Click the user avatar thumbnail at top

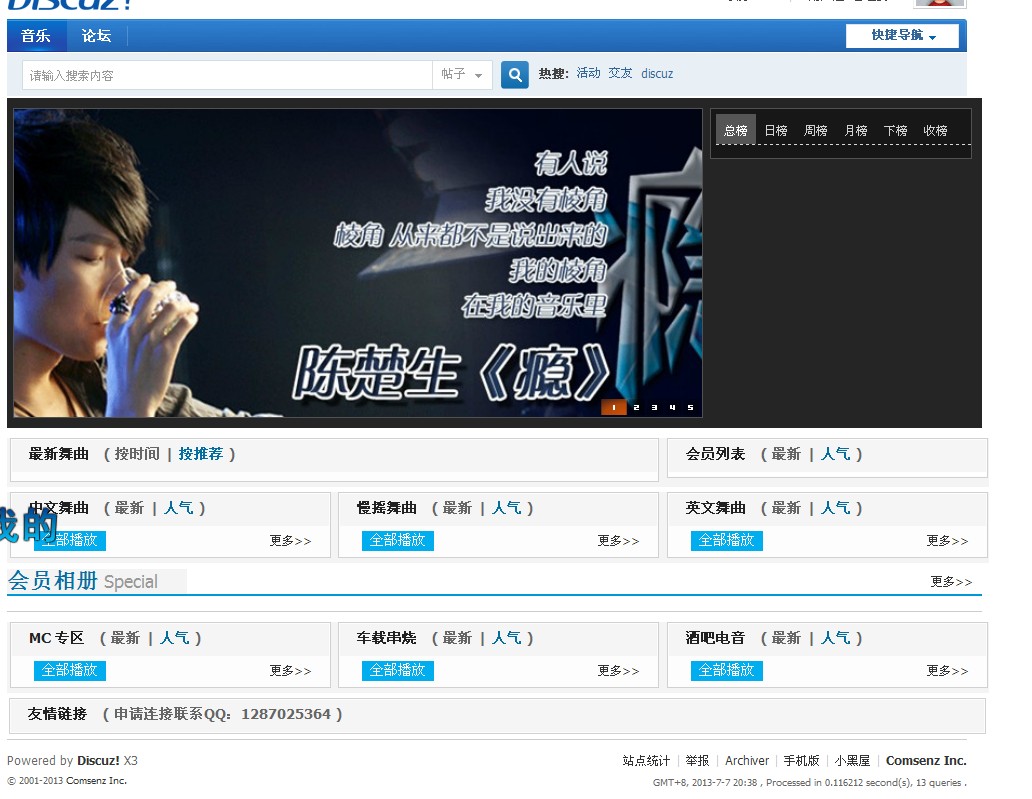click(940, 3)
